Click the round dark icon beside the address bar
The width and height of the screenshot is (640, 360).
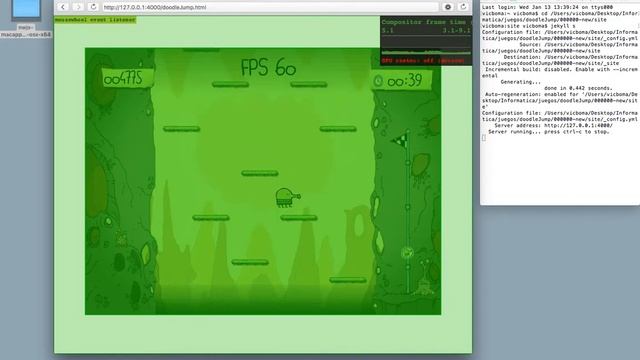448,7
